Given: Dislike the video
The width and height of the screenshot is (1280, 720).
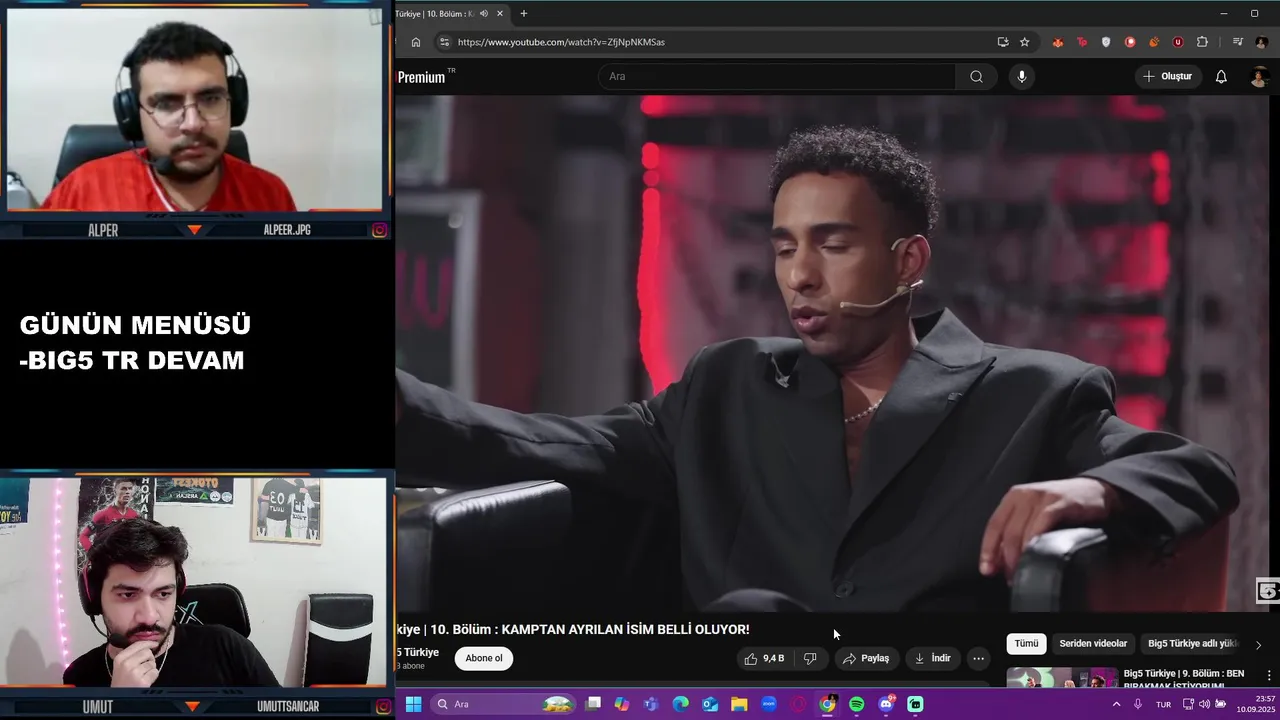Looking at the screenshot, I should pos(810,658).
